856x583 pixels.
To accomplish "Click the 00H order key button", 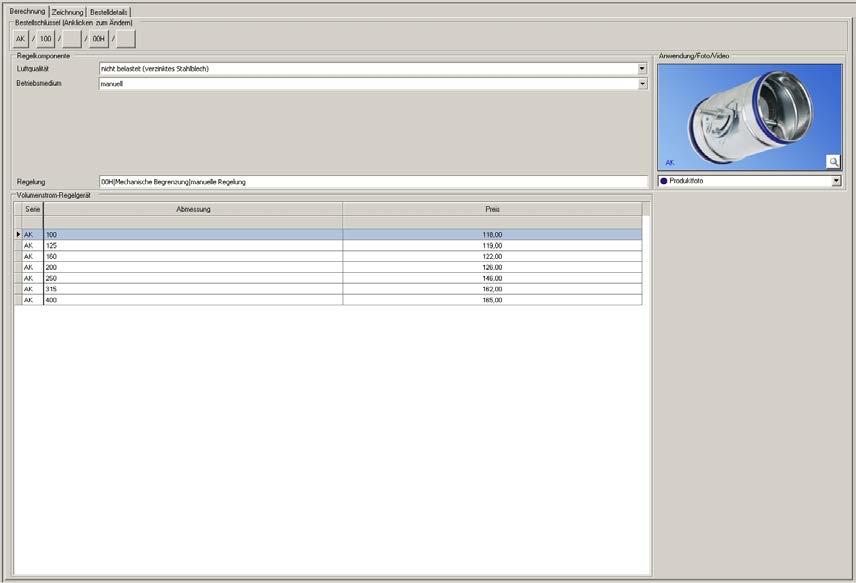I will tap(99, 39).
